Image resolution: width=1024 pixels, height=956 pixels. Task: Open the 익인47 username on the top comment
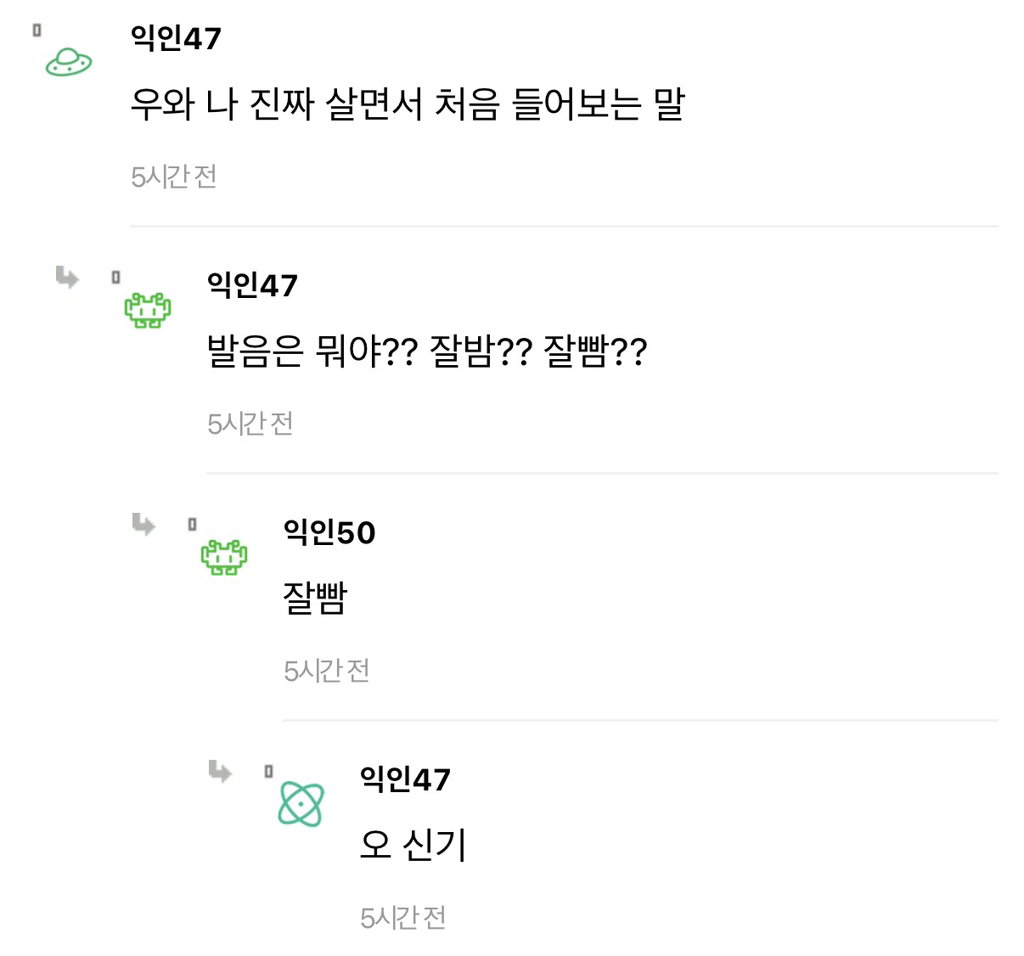(x=176, y=38)
